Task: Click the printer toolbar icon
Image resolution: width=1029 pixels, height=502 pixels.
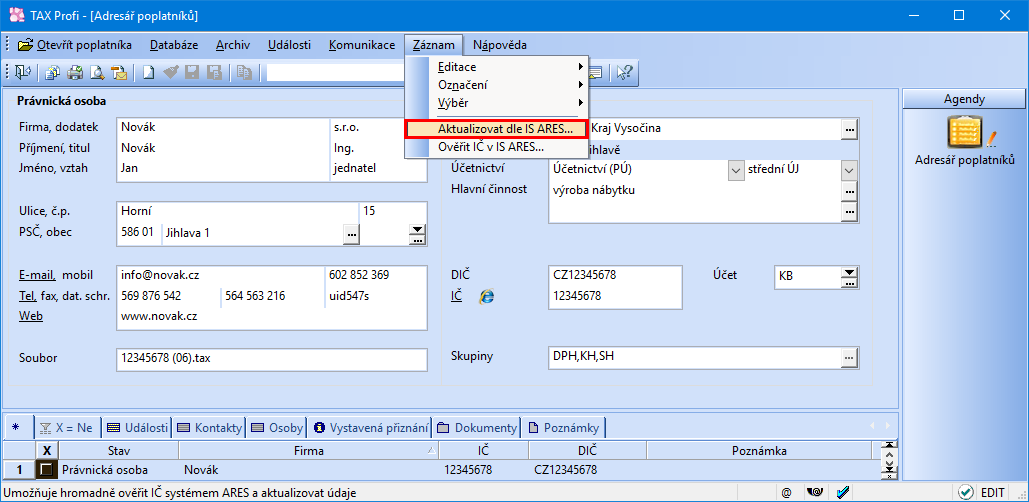Action: coord(75,72)
